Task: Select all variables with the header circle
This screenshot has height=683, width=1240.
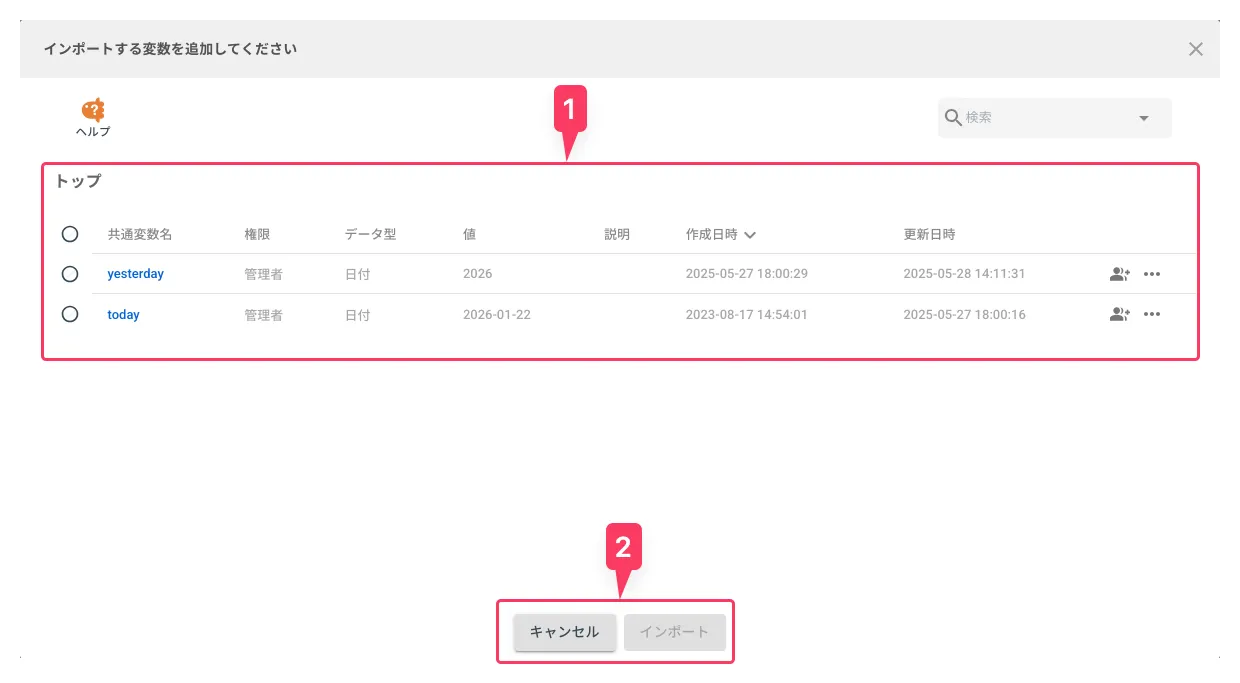Action: coord(70,233)
